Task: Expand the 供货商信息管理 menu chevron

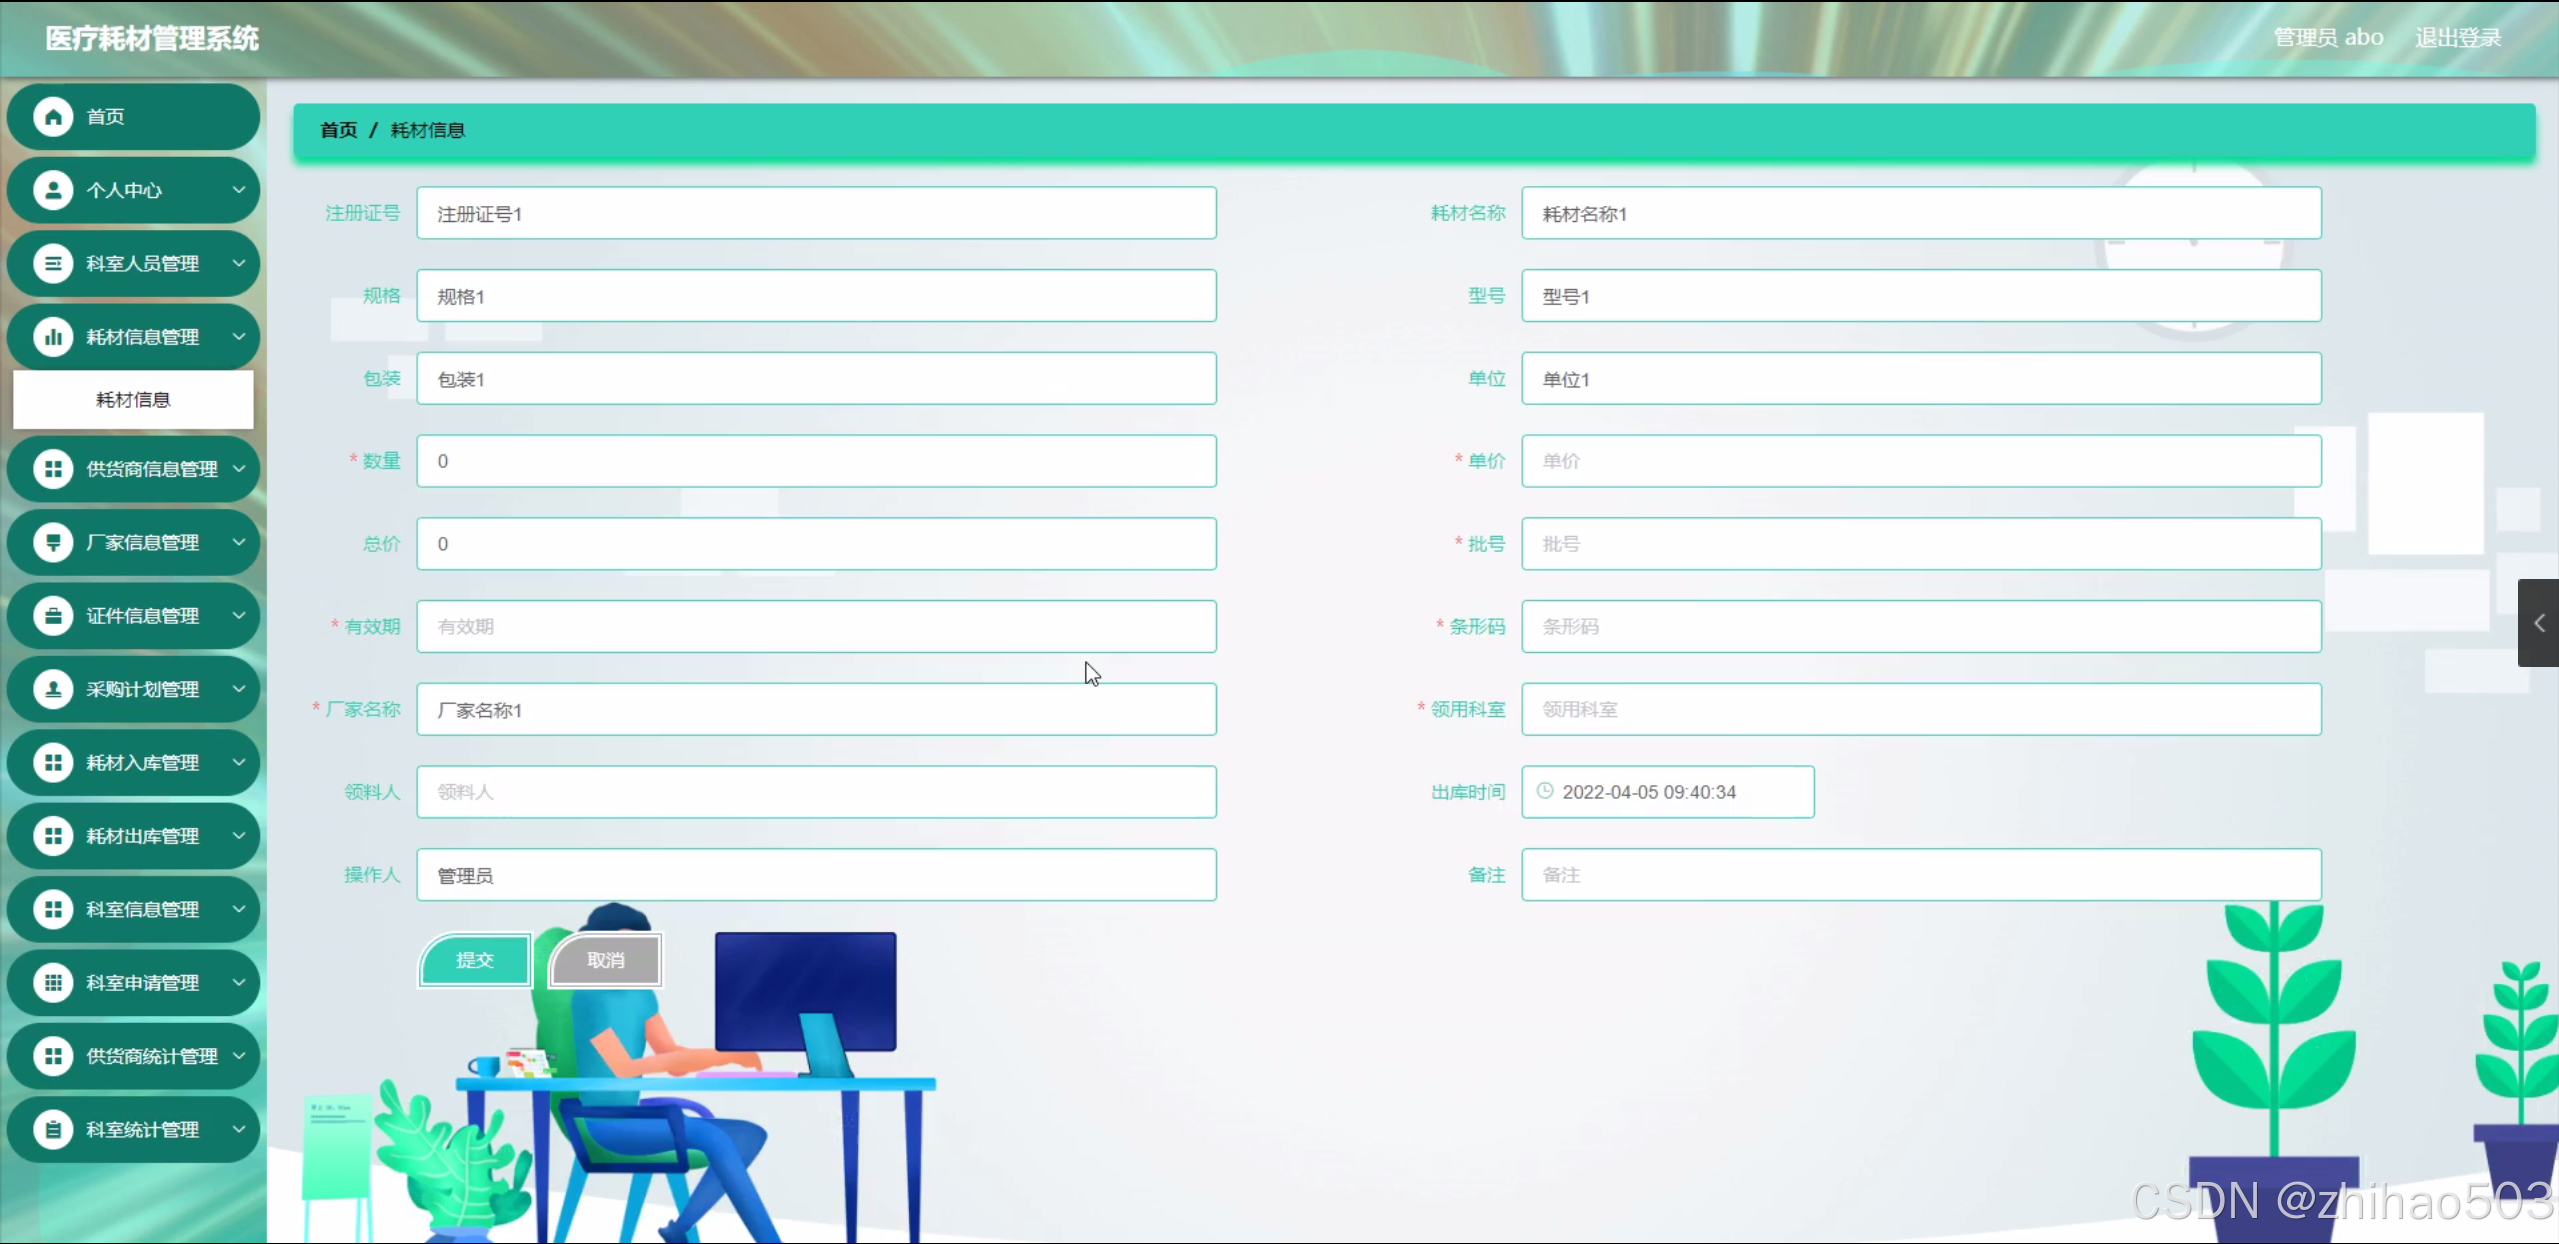Action: 239,468
